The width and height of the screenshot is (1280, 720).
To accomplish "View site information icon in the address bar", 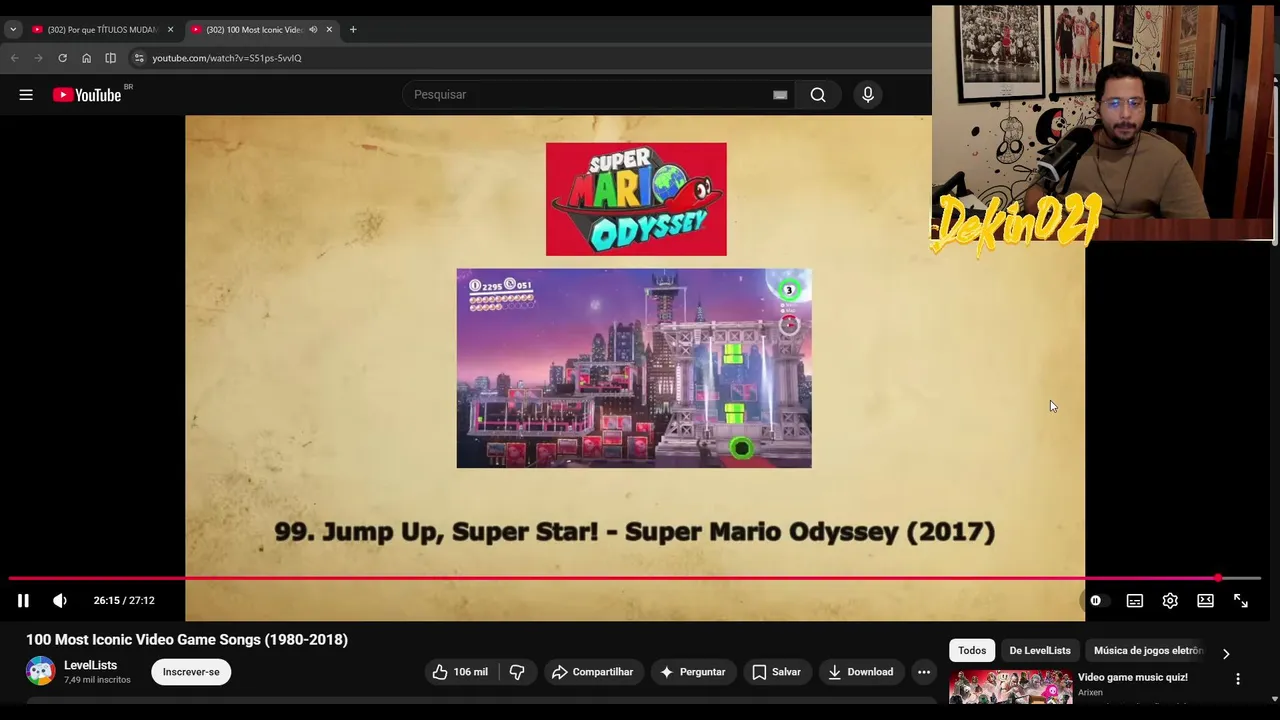I will pos(139,58).
